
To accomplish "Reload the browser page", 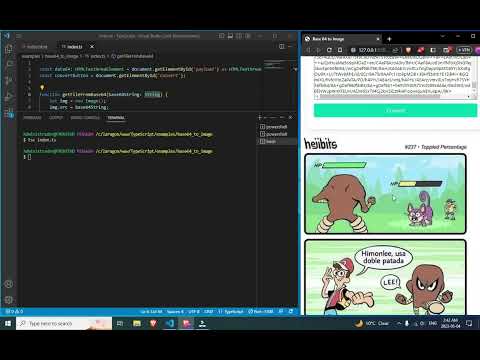I will 329,50.
